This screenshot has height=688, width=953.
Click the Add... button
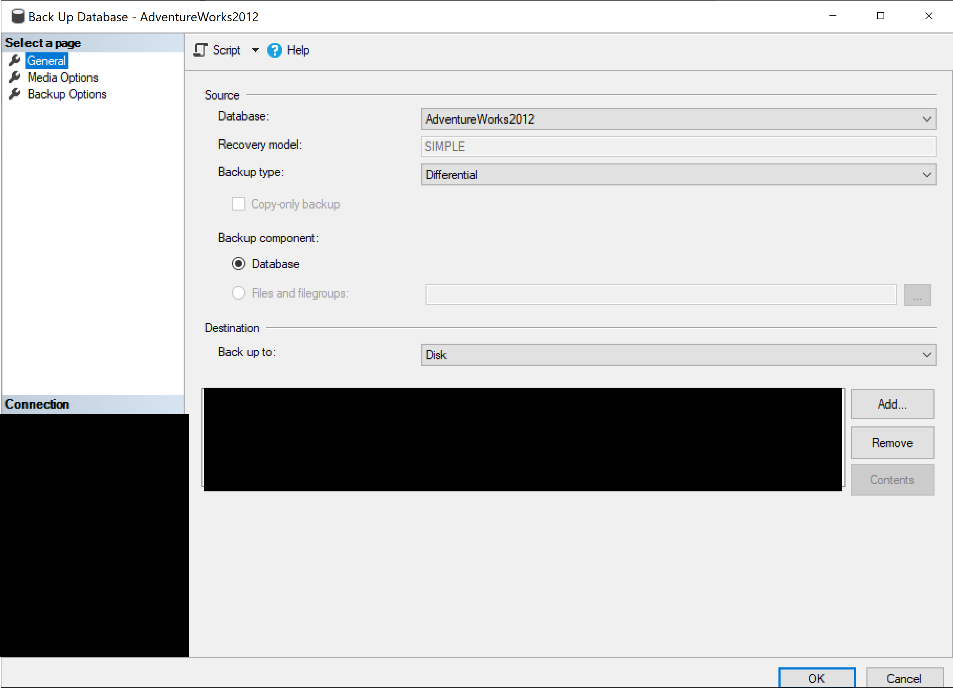892,404
